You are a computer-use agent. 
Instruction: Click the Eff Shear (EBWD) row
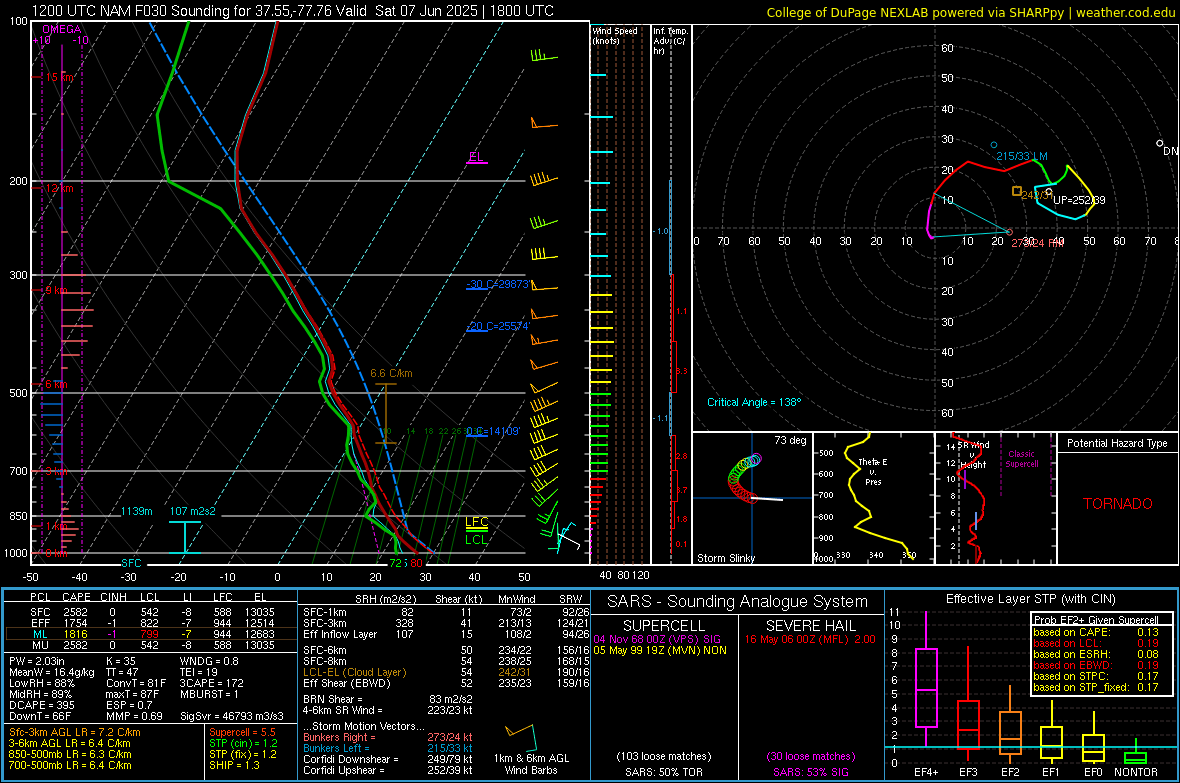coord(446,684)
